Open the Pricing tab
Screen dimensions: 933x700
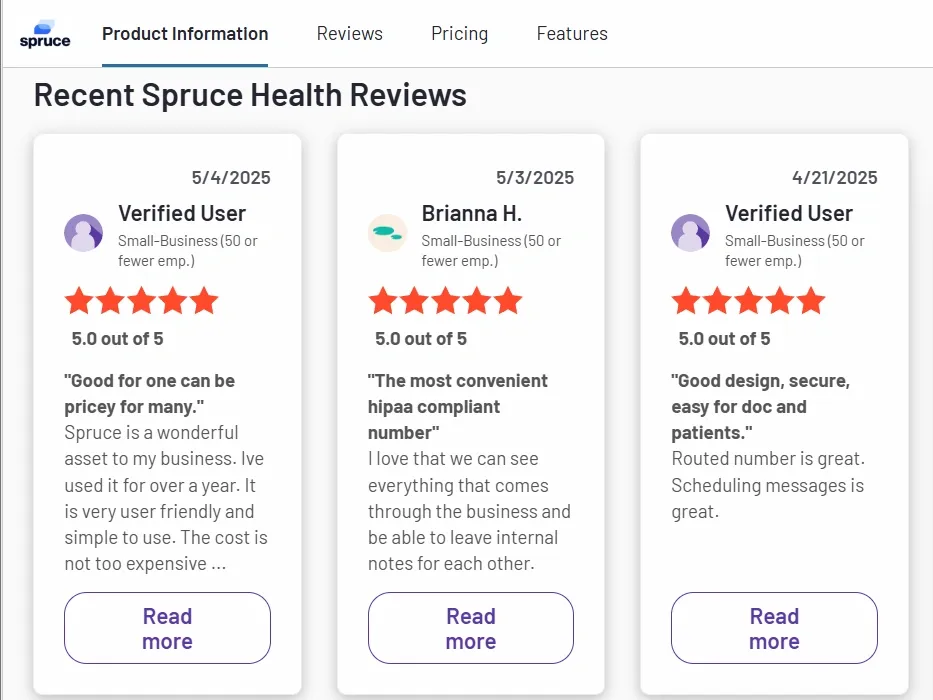pos(459,33)
